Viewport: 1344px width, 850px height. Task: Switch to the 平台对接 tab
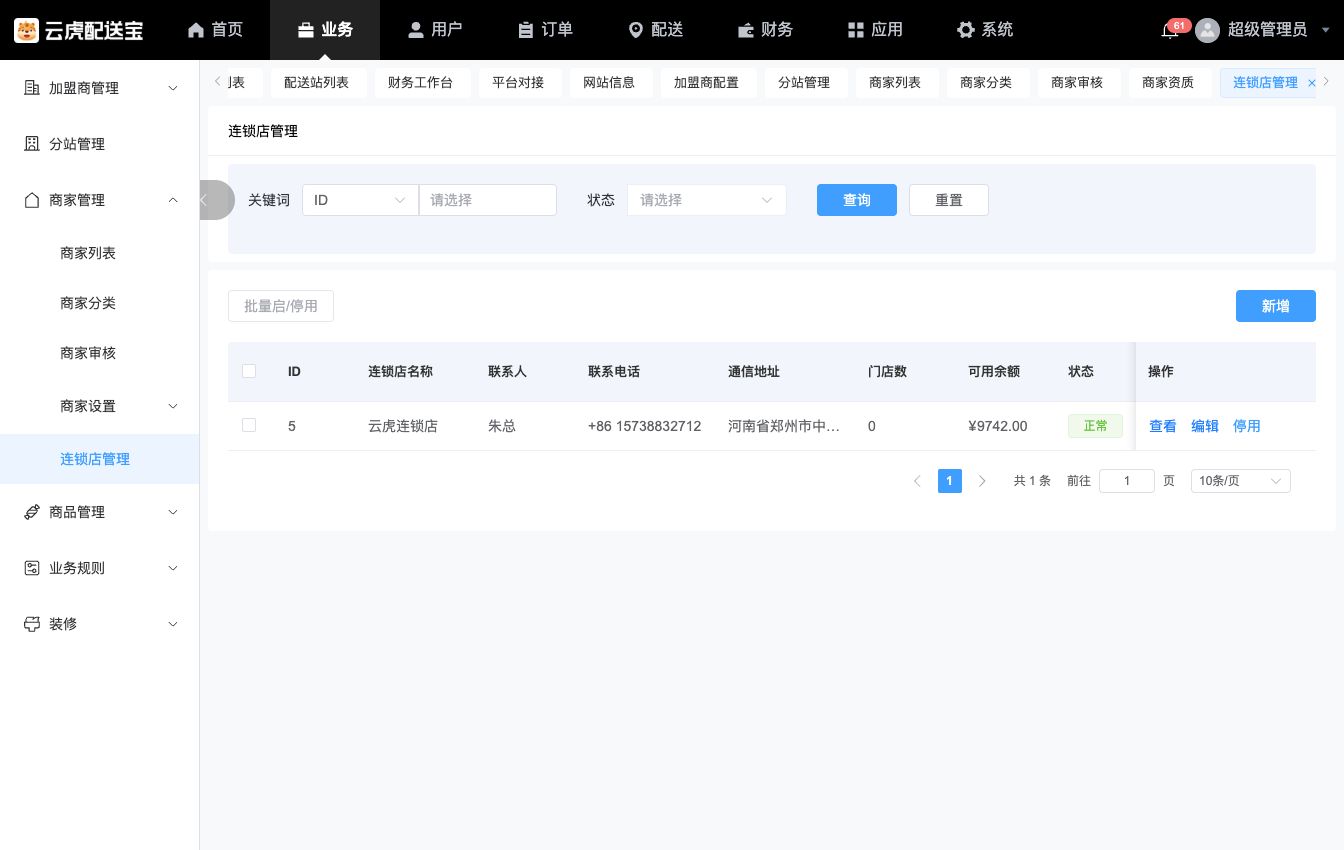click(x=518, y=83)
